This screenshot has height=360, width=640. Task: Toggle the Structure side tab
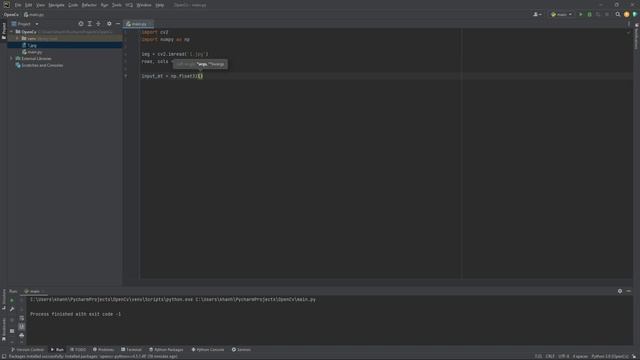(x=4, y=299)
